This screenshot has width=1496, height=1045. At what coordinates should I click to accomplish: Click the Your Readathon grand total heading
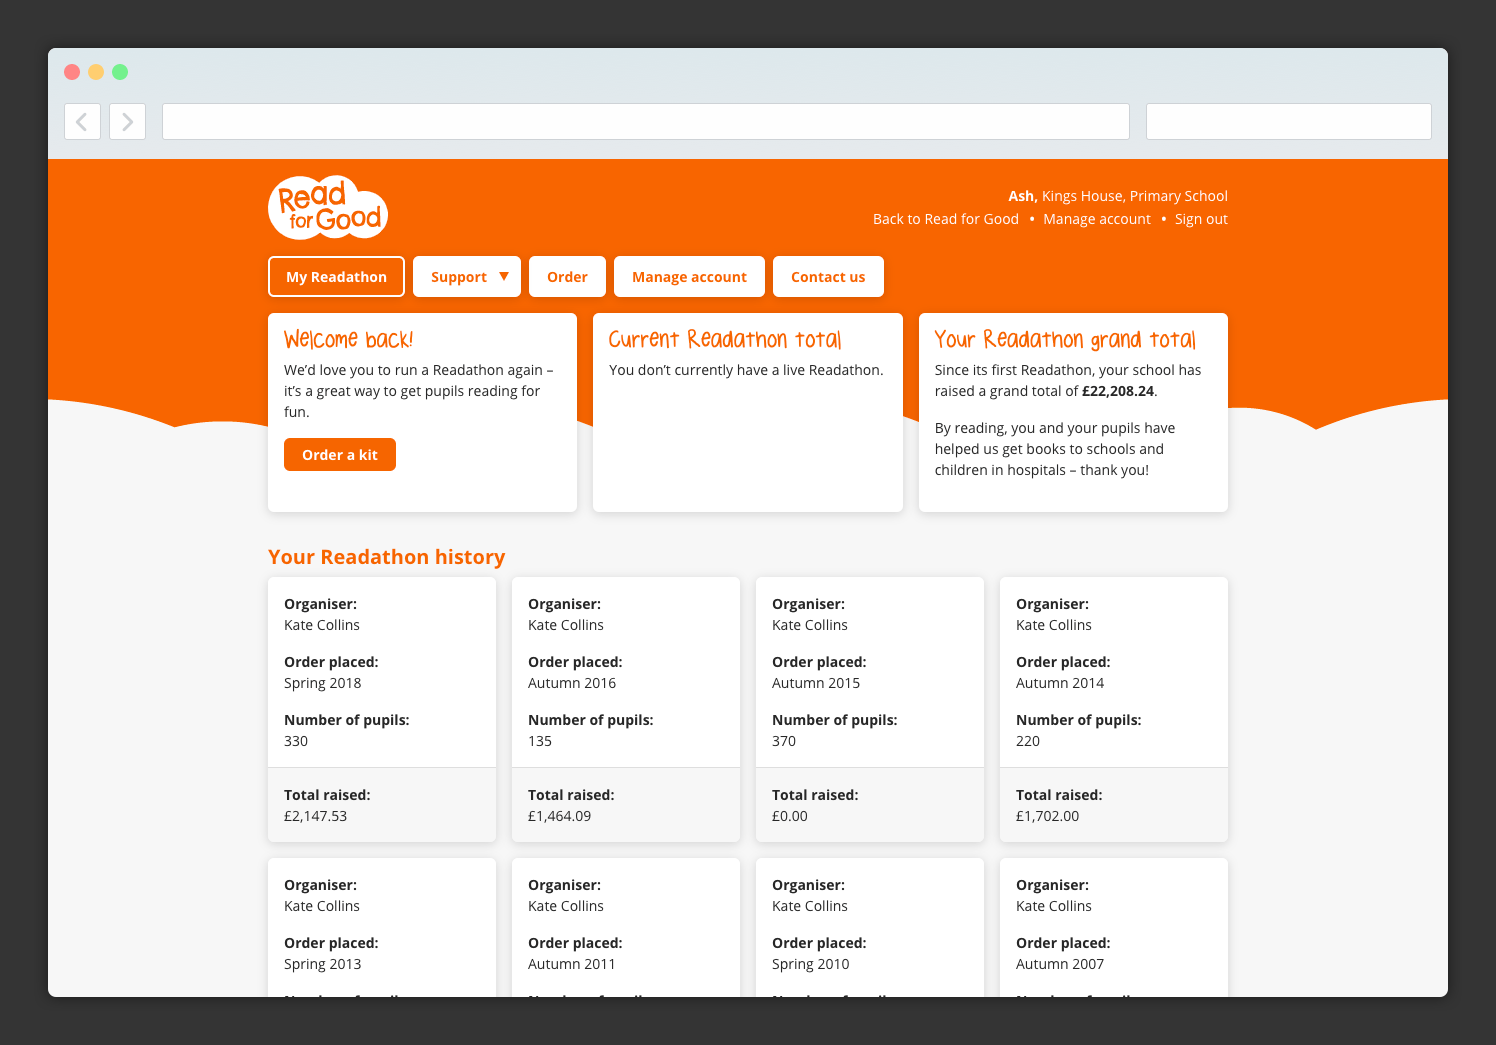click(x=1065, y=340)
